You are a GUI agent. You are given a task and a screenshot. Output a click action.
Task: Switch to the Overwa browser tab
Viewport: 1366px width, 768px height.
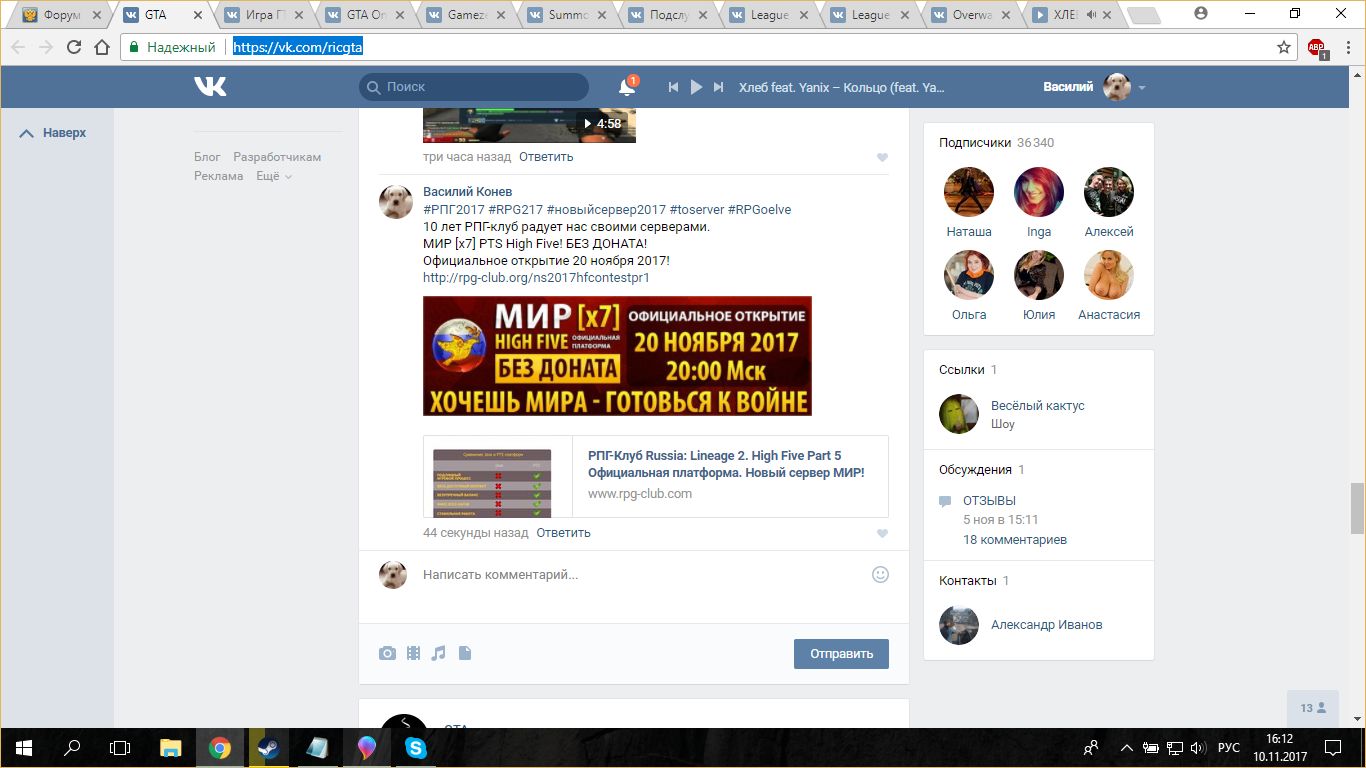973,15
